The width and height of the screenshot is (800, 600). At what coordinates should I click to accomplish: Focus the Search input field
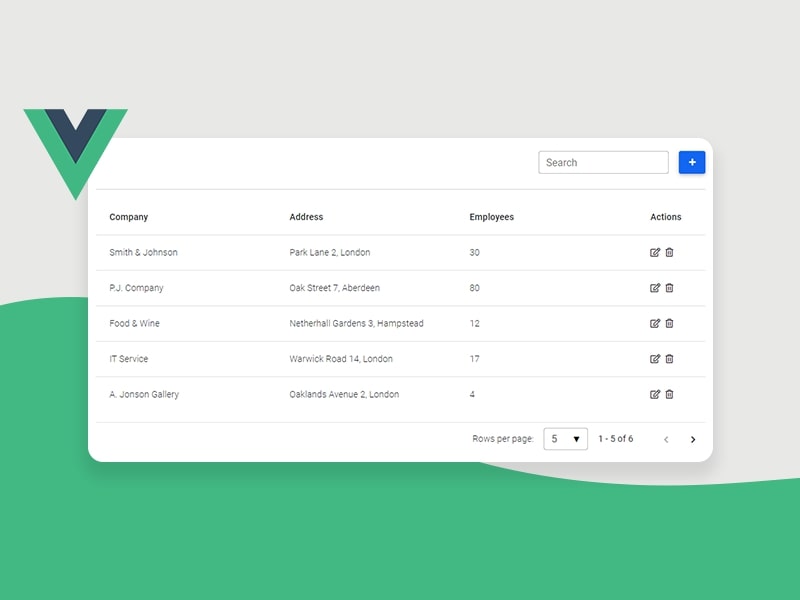tap(603, 162)
